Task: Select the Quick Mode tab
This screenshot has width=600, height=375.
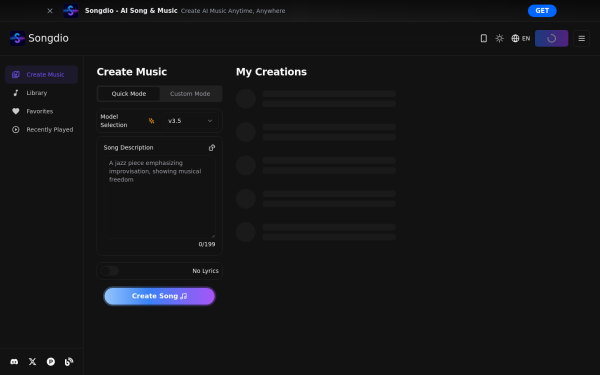Action: pyautogui.click(x=129, y=94)
